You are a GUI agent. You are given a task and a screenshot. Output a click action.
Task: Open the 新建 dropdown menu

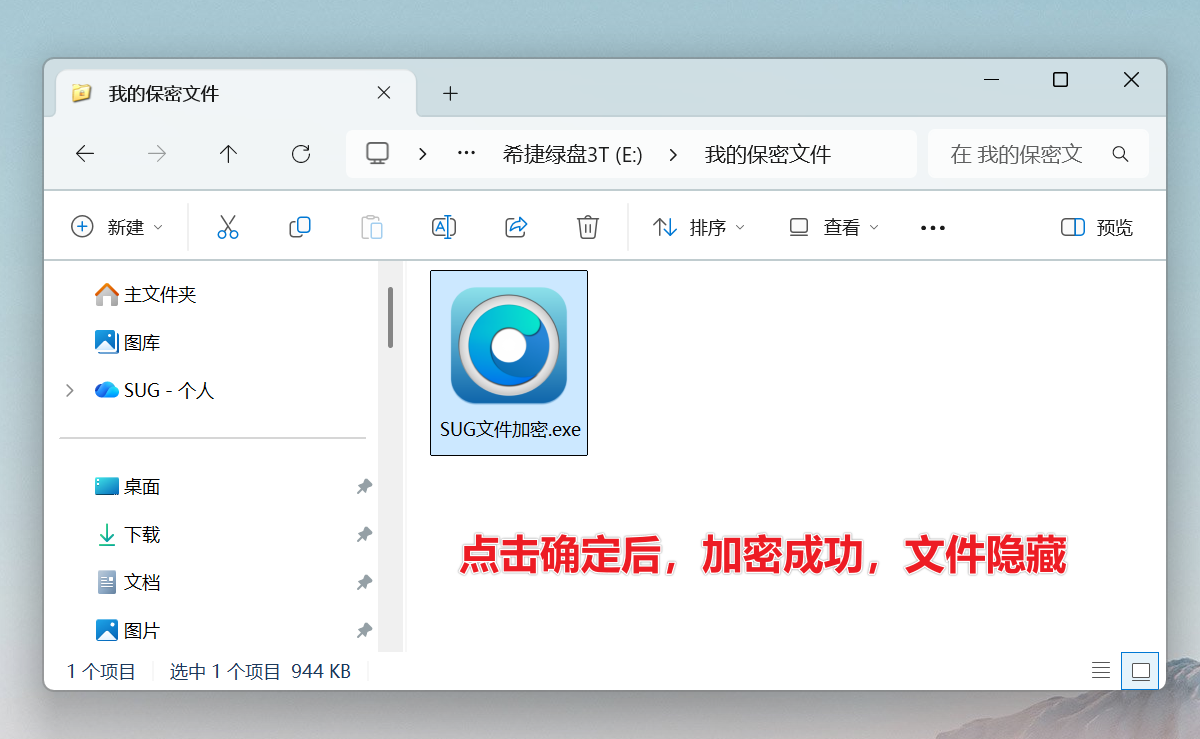(117, 227)
